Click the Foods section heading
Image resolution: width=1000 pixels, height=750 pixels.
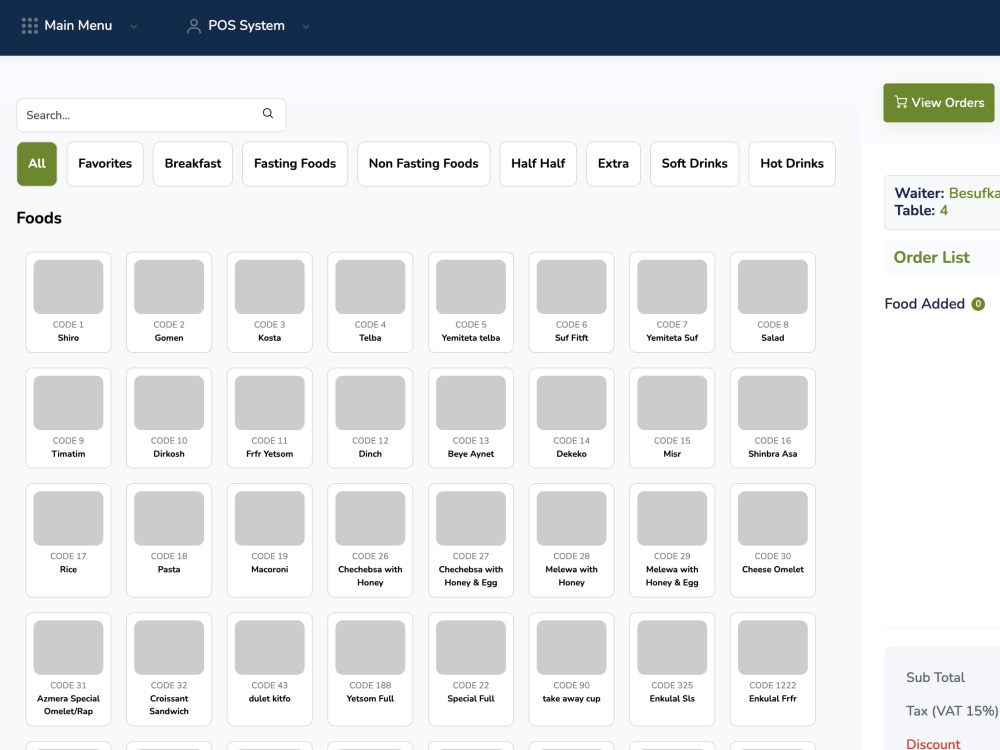point(39,218)
